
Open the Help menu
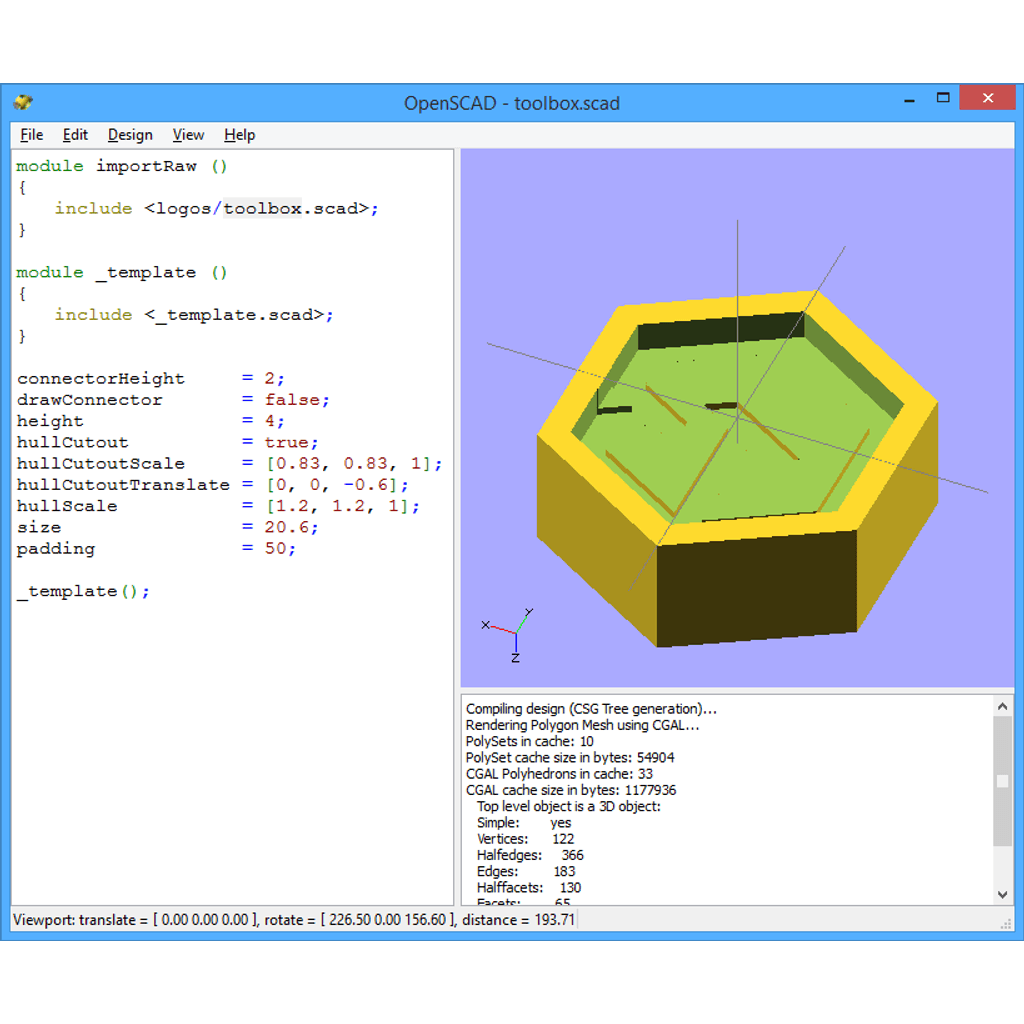(x=239, y=135)
